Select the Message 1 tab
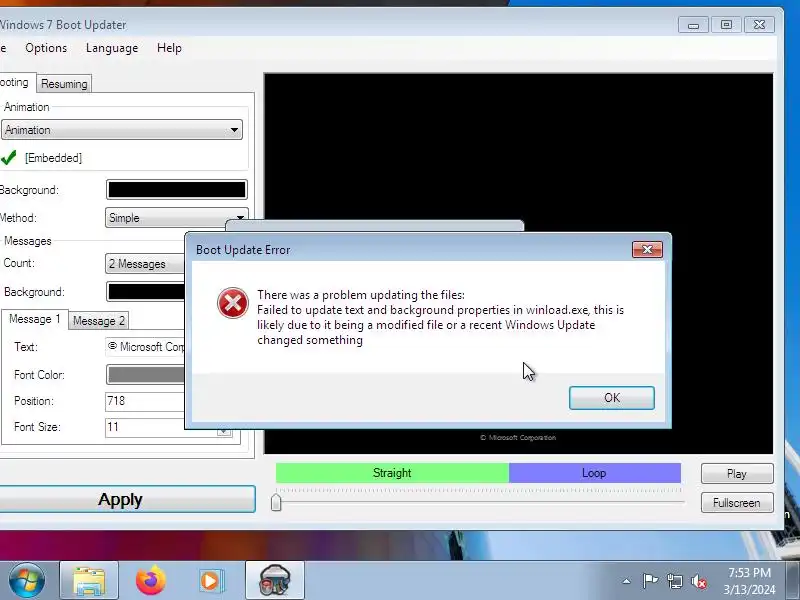 click(35, 319)
